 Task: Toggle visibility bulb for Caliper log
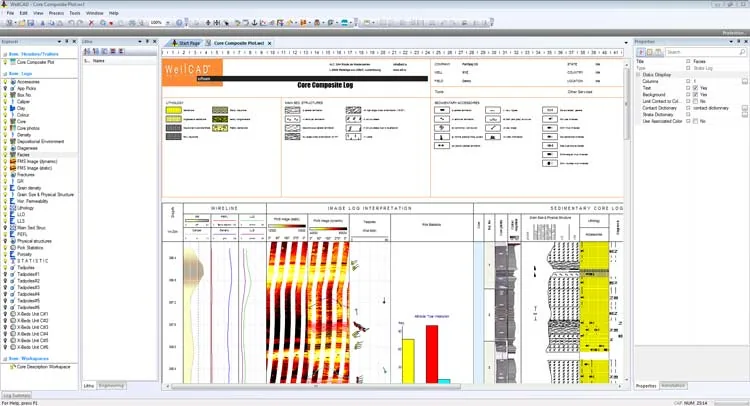tap(6, 101)
